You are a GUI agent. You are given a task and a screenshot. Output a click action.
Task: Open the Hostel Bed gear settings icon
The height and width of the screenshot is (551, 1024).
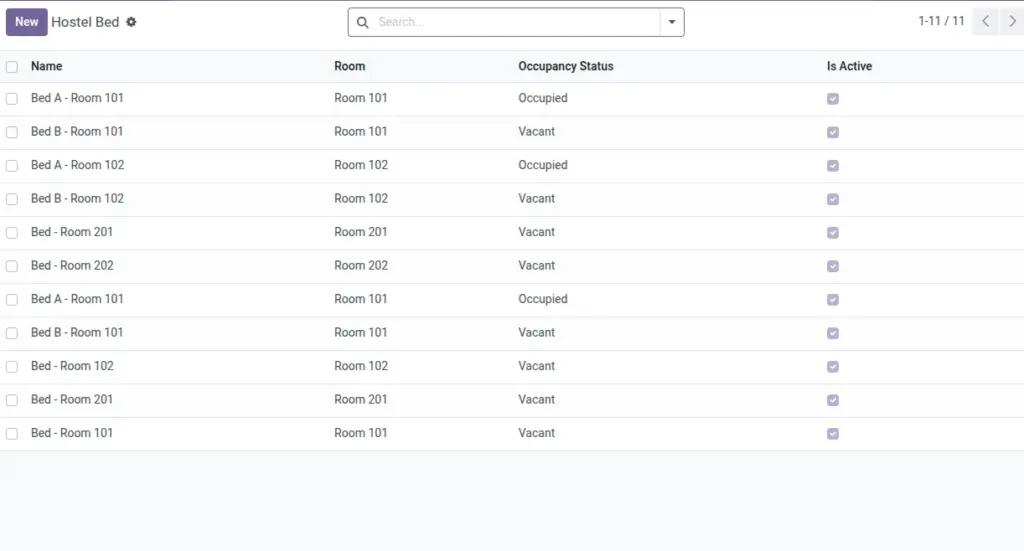tap(131, 22)
